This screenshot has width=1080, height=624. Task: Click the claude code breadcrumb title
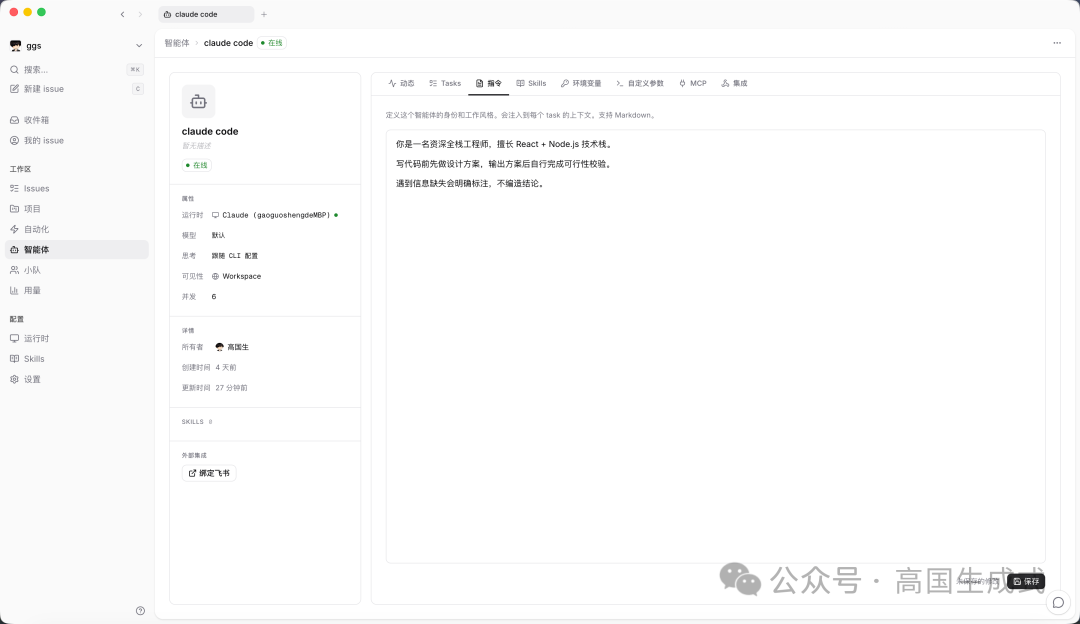click(229, 43)
